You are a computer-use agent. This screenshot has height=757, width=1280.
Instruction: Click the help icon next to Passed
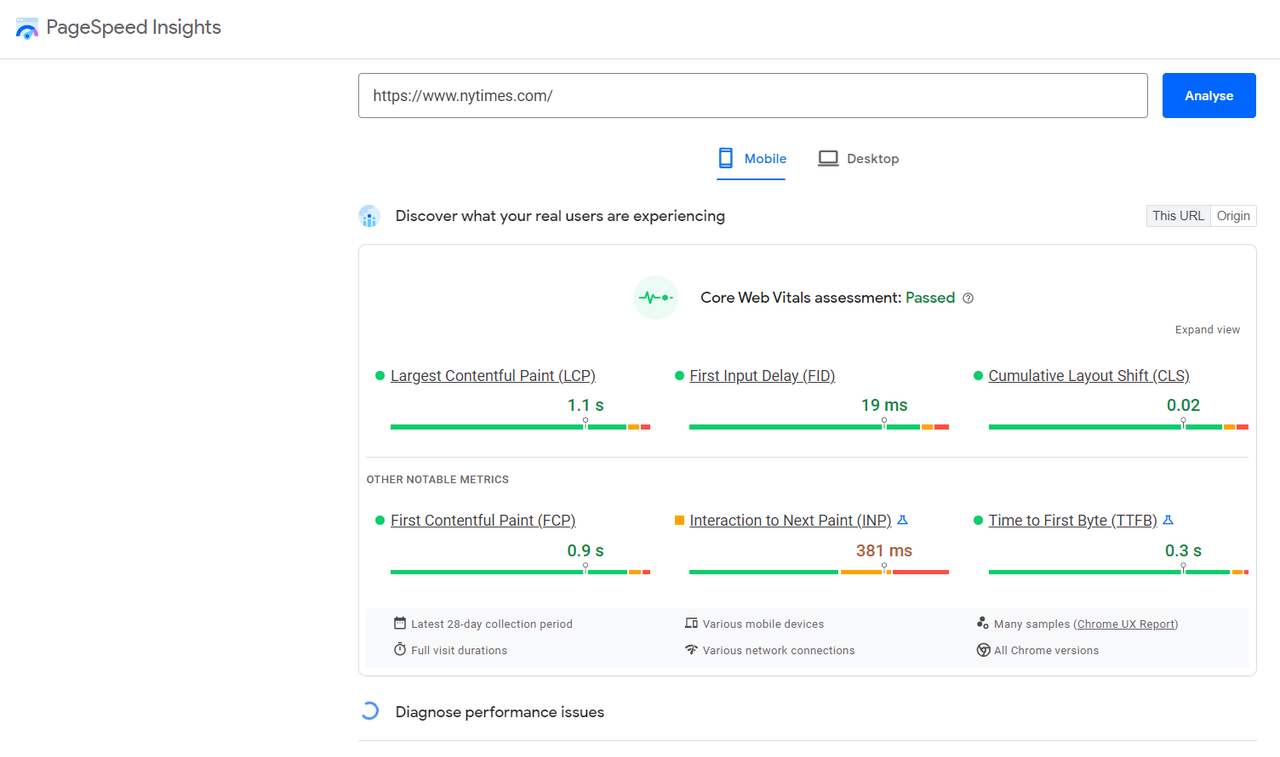[968, 298]
